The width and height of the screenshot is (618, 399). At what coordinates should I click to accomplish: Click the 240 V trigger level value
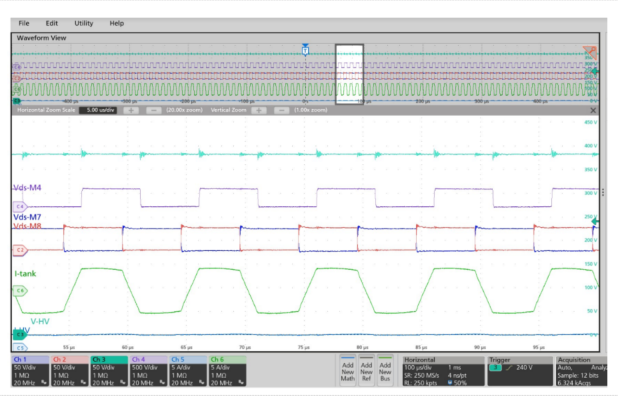click(x=525, y=368)
